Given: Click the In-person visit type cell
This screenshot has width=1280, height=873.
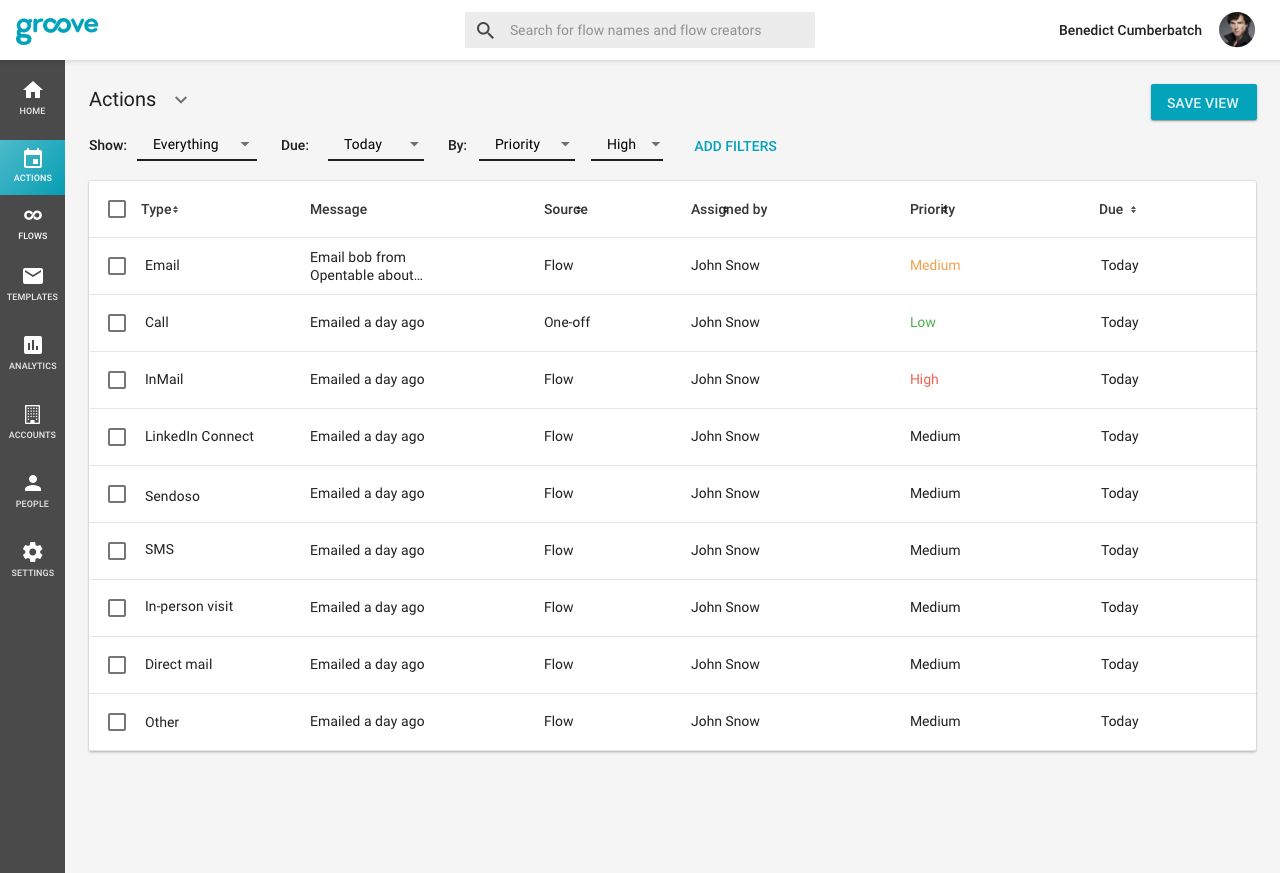Looking at the screenshot, I should tap(189, 606).
